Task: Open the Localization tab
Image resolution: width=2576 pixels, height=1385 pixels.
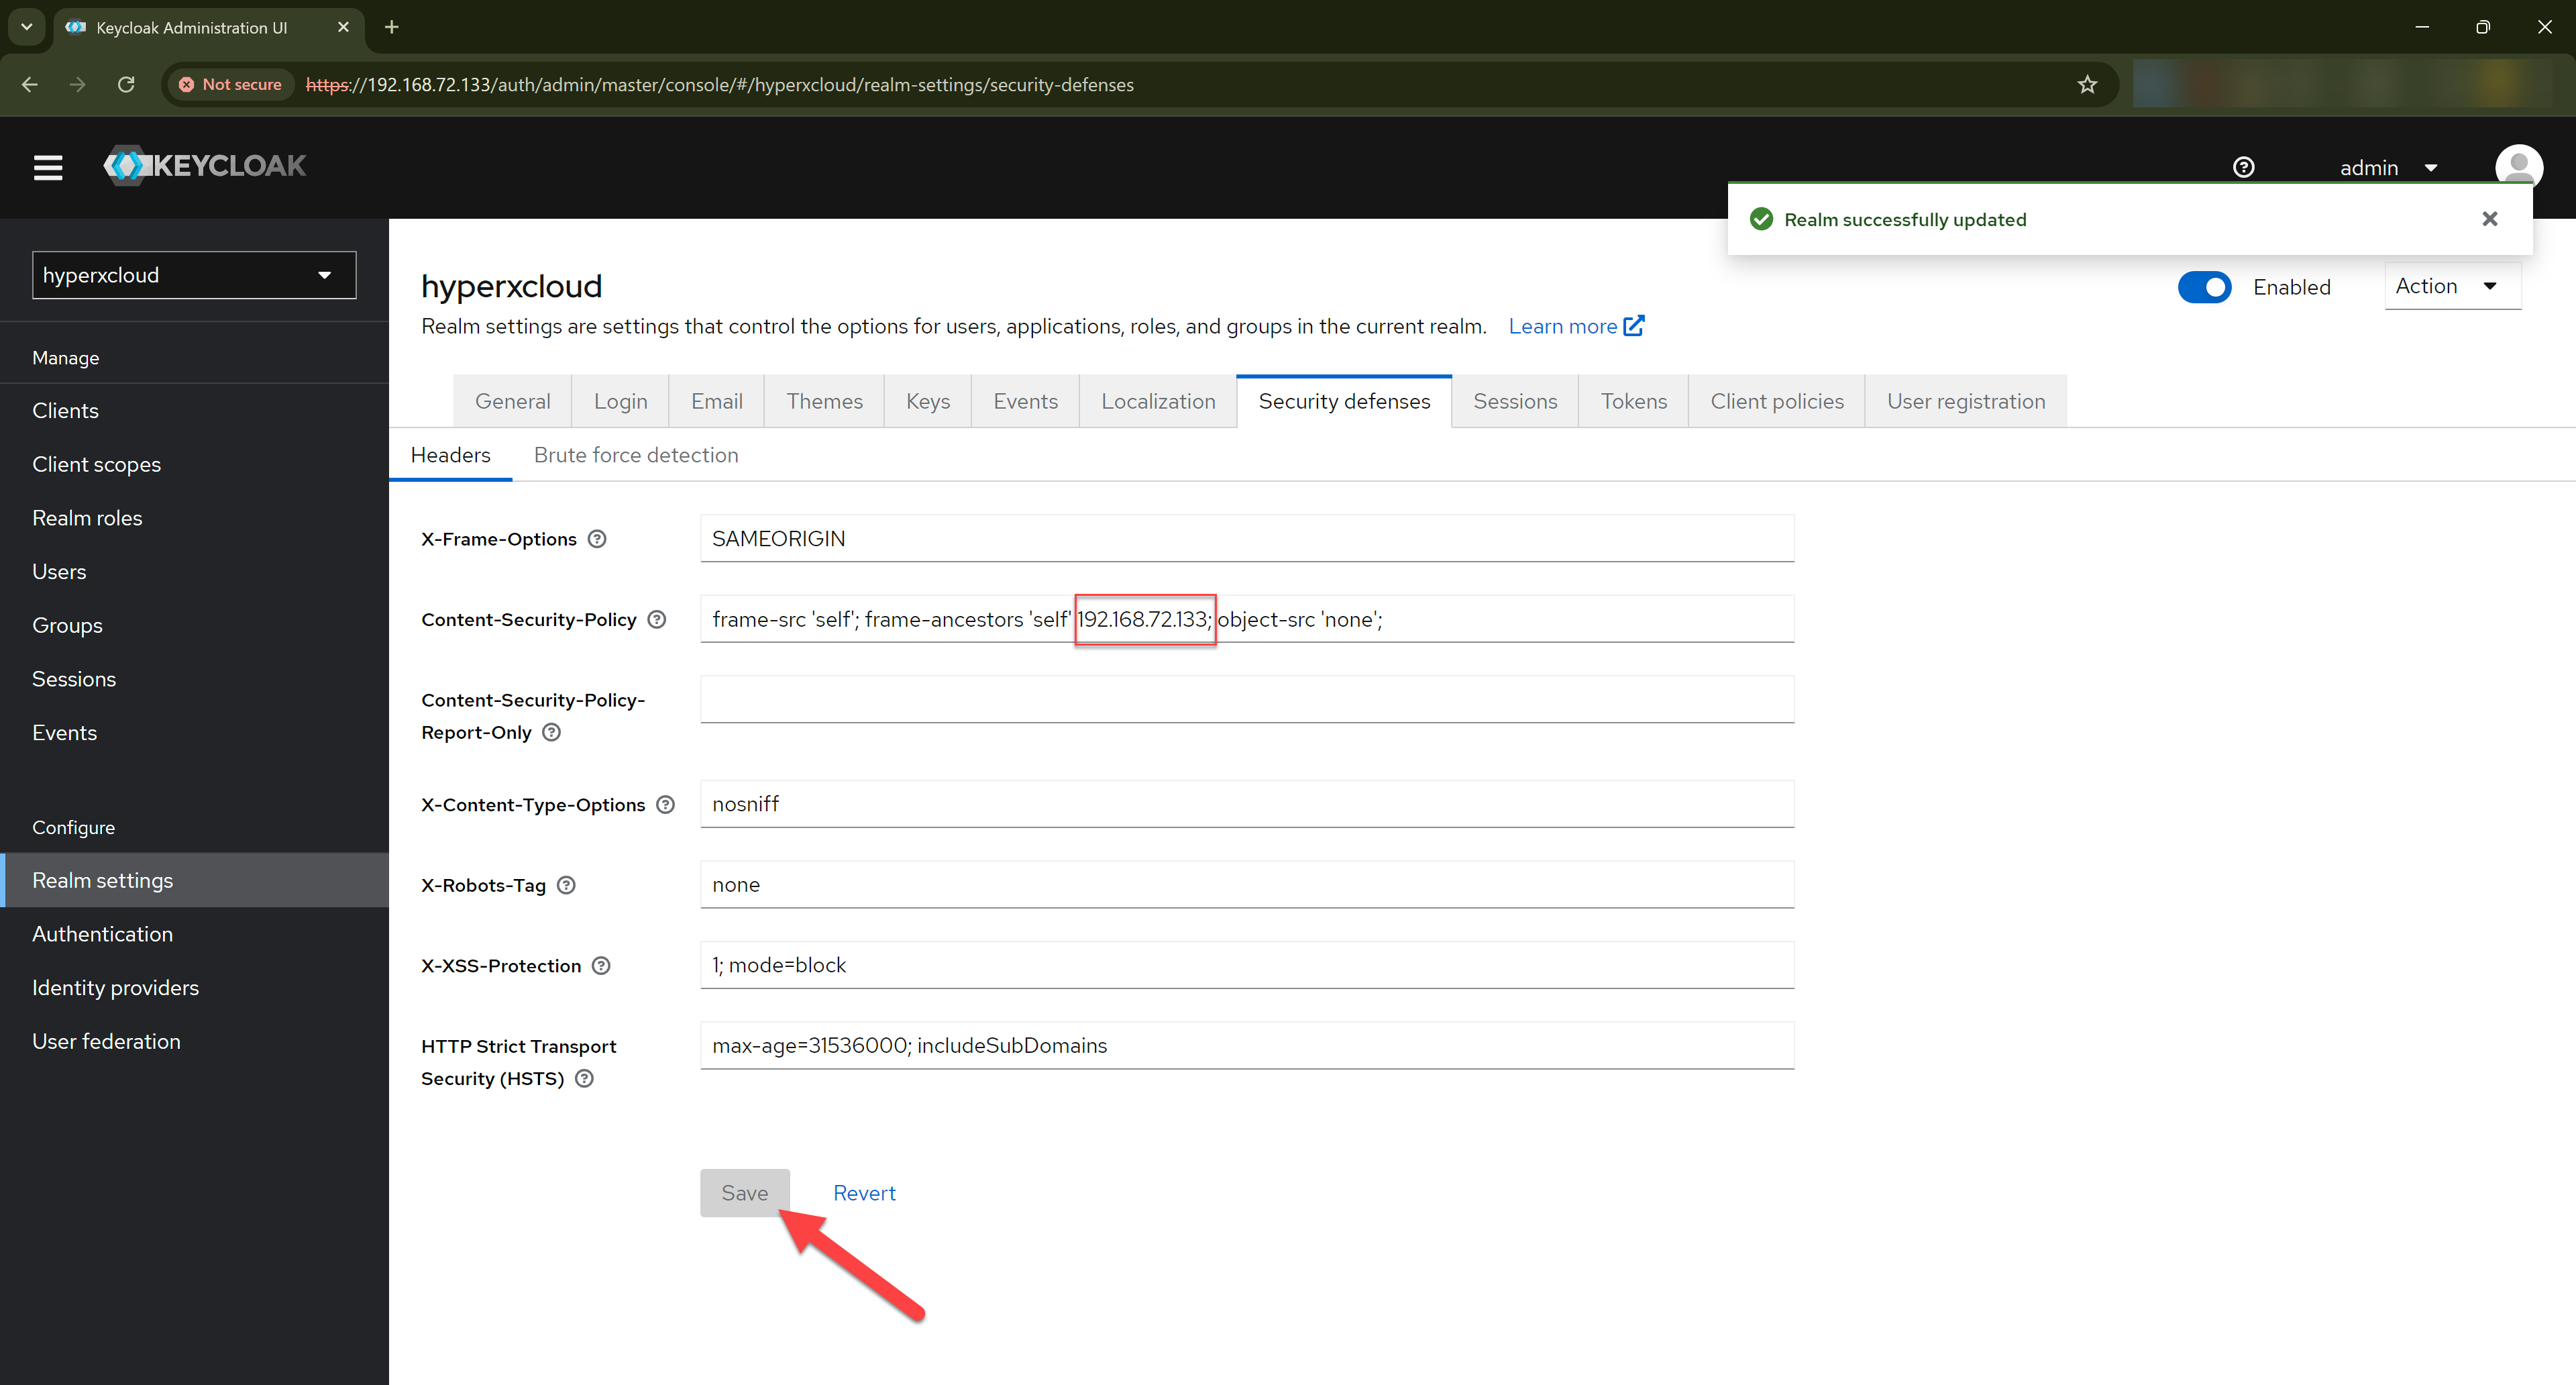Action: tap(1158, 401)
